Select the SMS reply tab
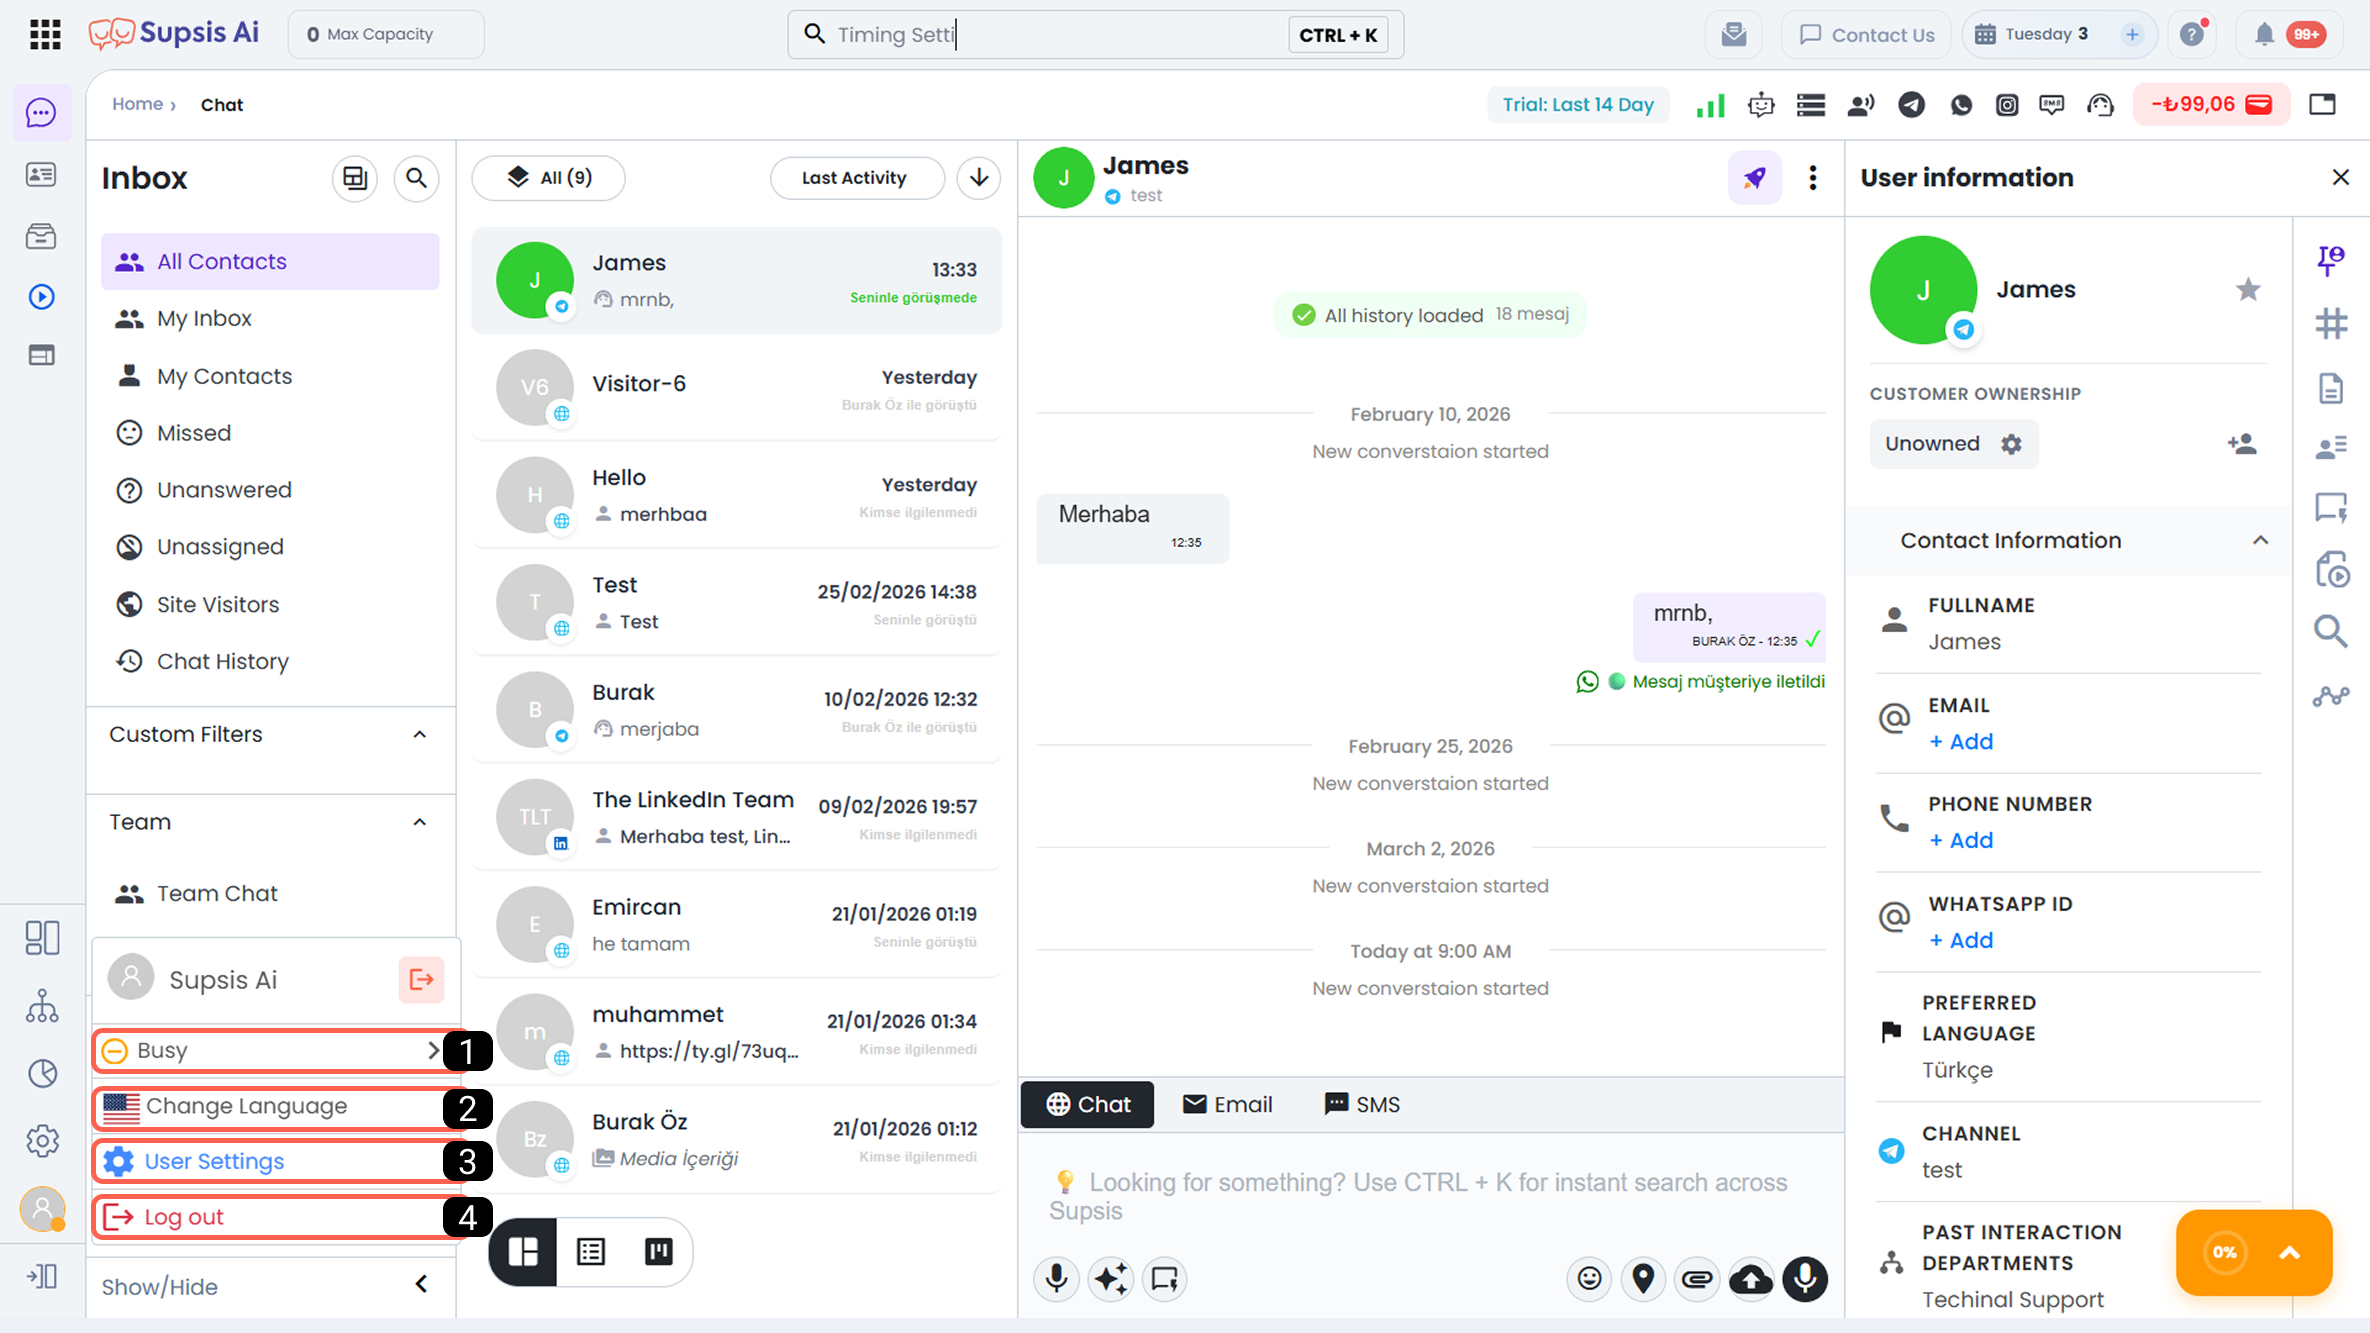The height and width of the screenshot is (1333, 2370). 1362,1104
